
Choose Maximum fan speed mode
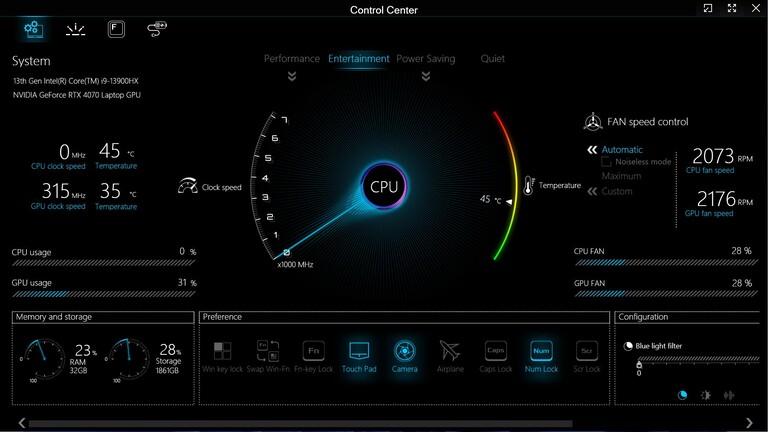pos(621,176)
